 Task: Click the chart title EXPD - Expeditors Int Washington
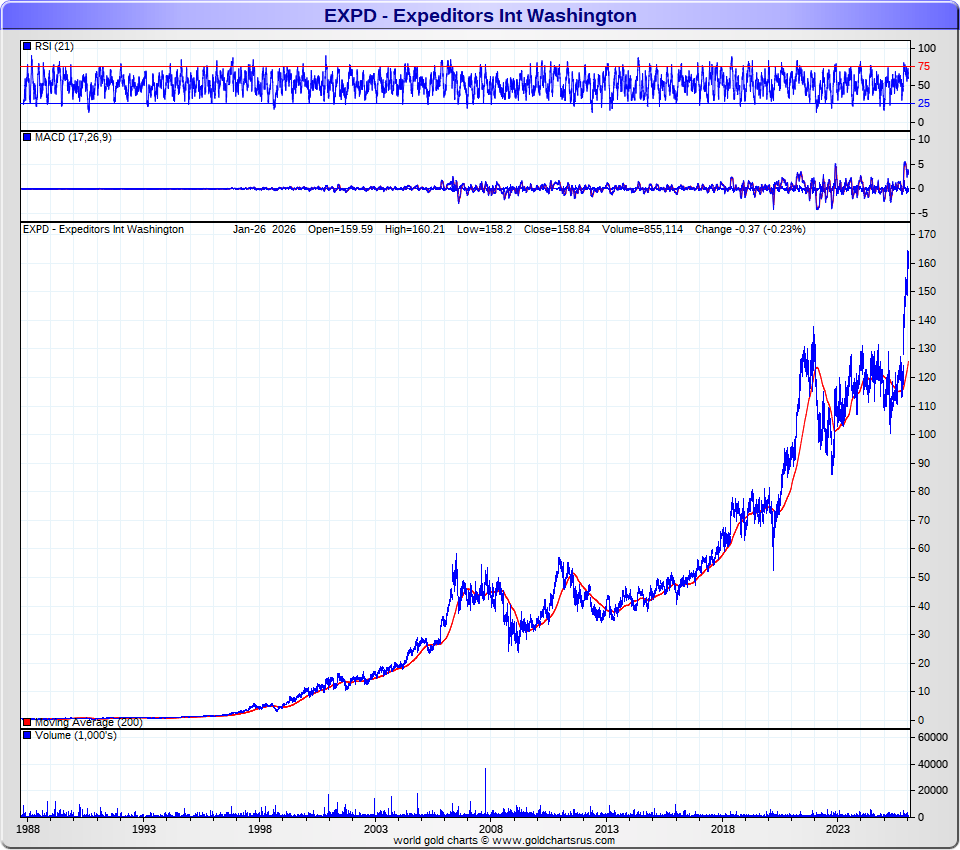[x=480, y=16]
